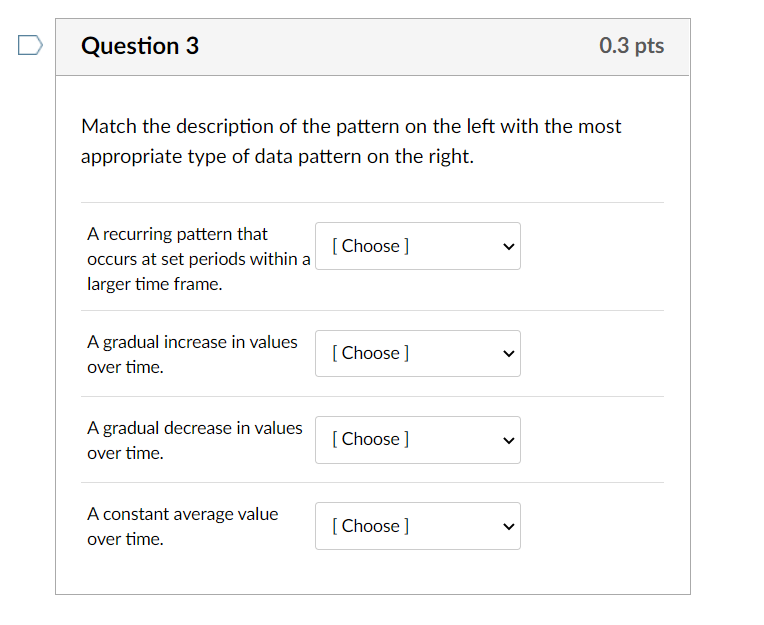The height and width of the screenshot is (625, 764).
Task: Click the chevron arrow on gradual increase dropdown
Action: (x=508, y=354)
